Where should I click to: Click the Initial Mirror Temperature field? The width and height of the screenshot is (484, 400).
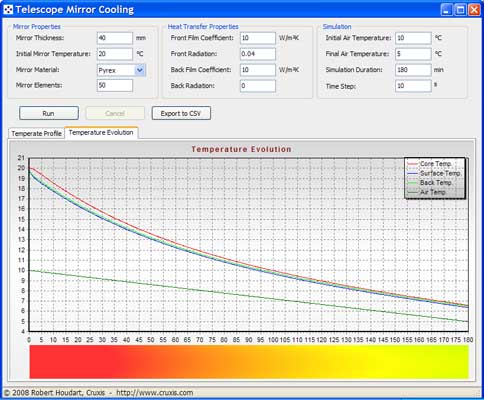pos(115,54)
